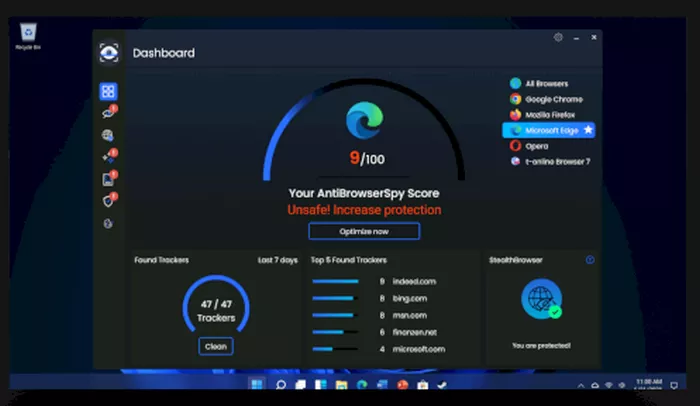The height and width of the screenshot is (406, 700).
Task: Expand hidden system tray icons chevron
Action: (581, 385)
